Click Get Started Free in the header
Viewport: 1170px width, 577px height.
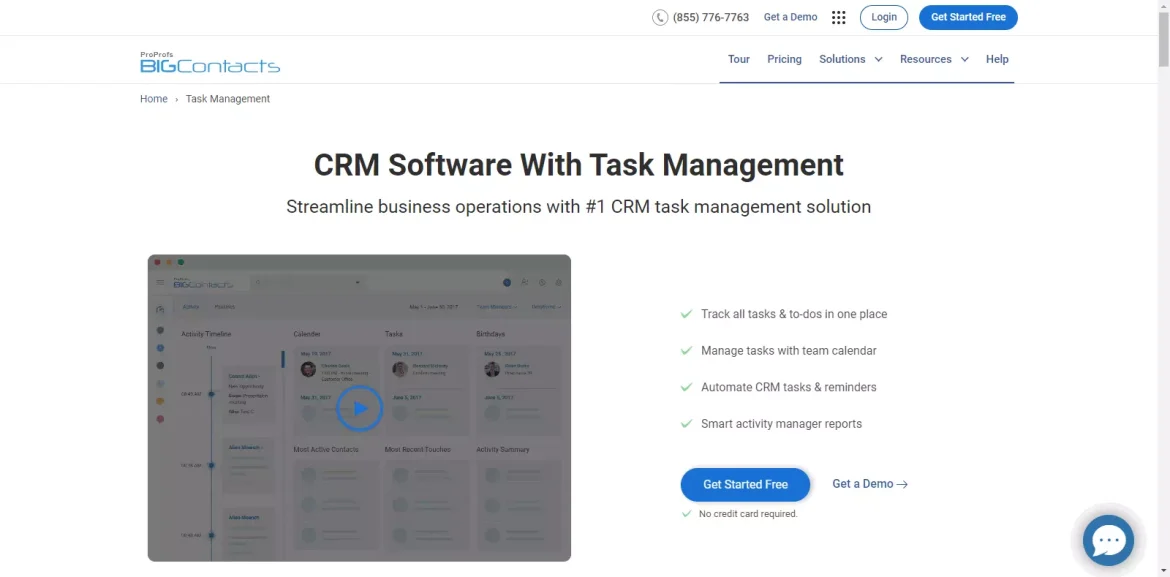point(968,17)
